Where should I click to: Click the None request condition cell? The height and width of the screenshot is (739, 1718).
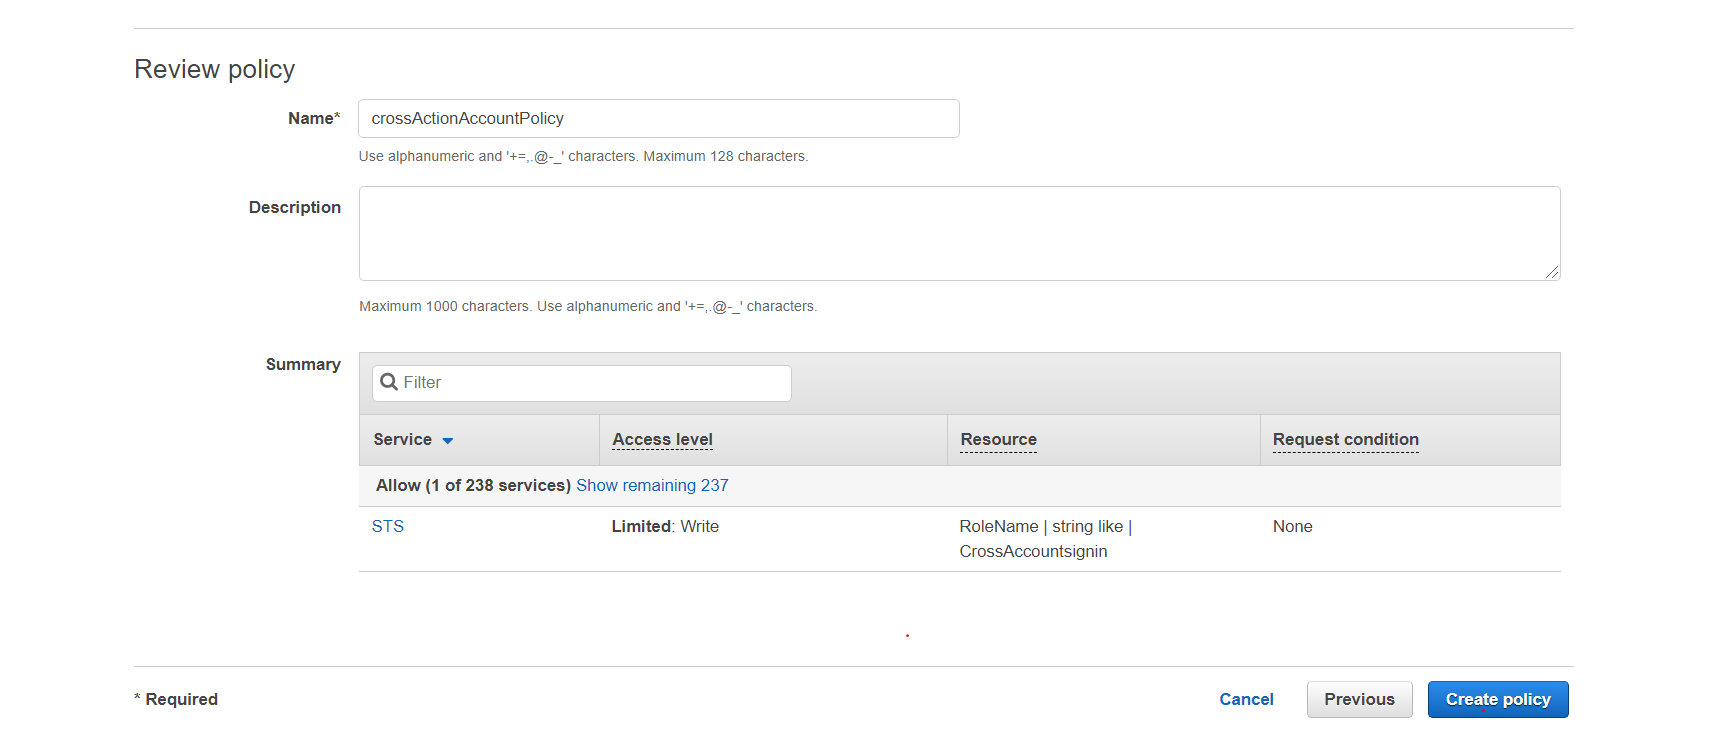point(1292,526)
